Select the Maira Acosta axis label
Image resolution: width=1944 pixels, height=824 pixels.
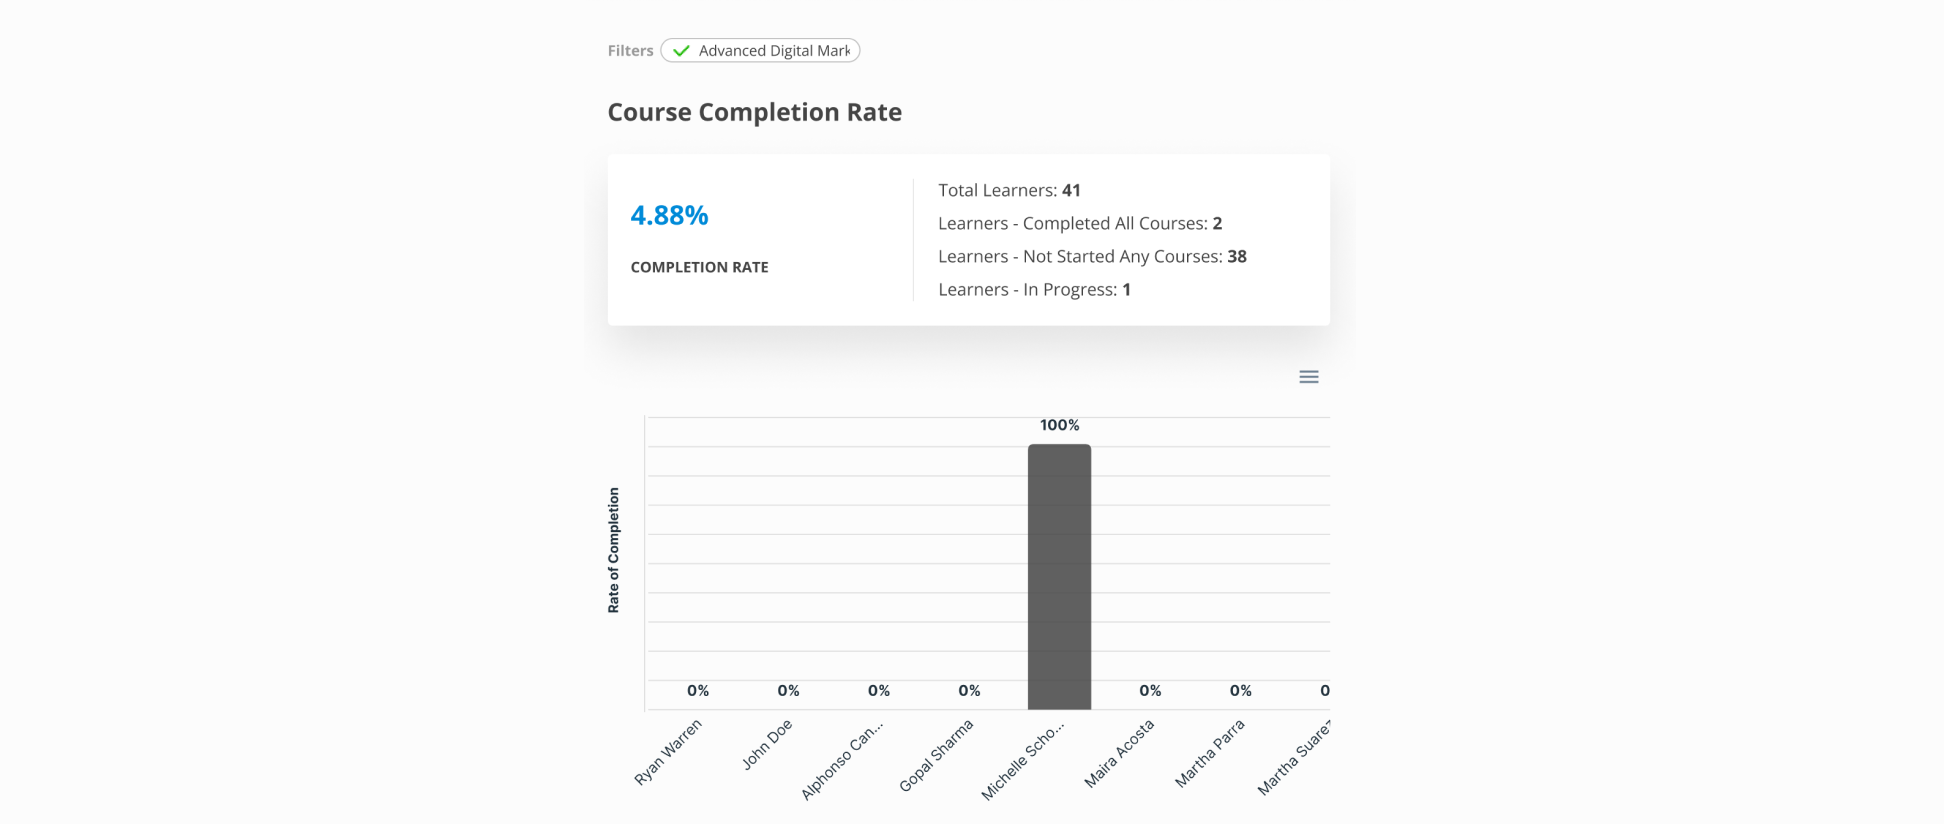(x=1119, y=753)
